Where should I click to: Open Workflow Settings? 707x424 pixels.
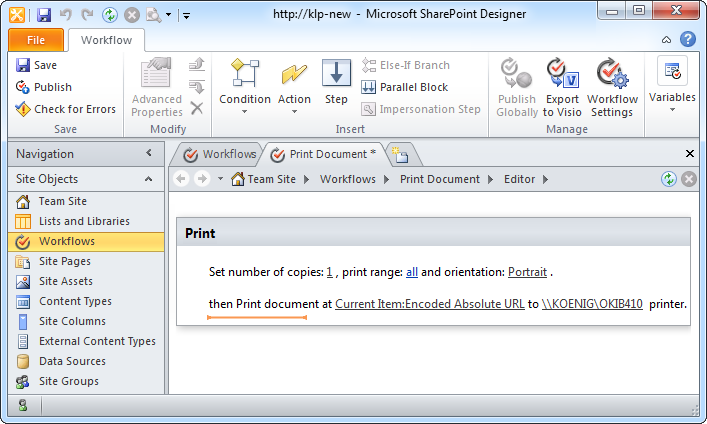[612, 88]
